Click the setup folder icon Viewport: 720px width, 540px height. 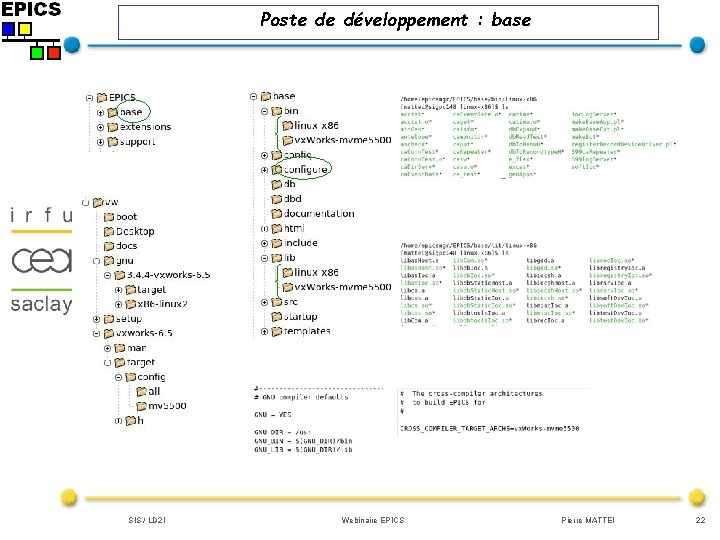pyautogui.click(x=109, y=319)
